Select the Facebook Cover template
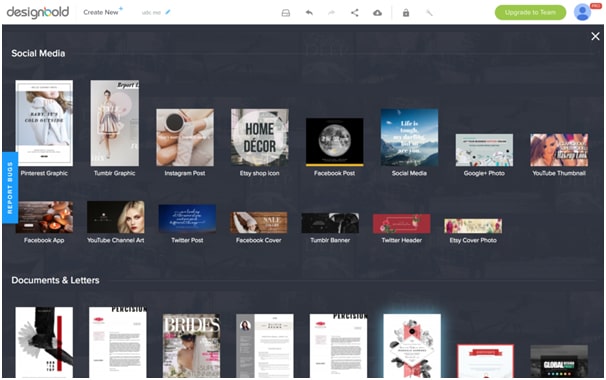The width and height of the screenshot is (606, 380). point(259,222)
